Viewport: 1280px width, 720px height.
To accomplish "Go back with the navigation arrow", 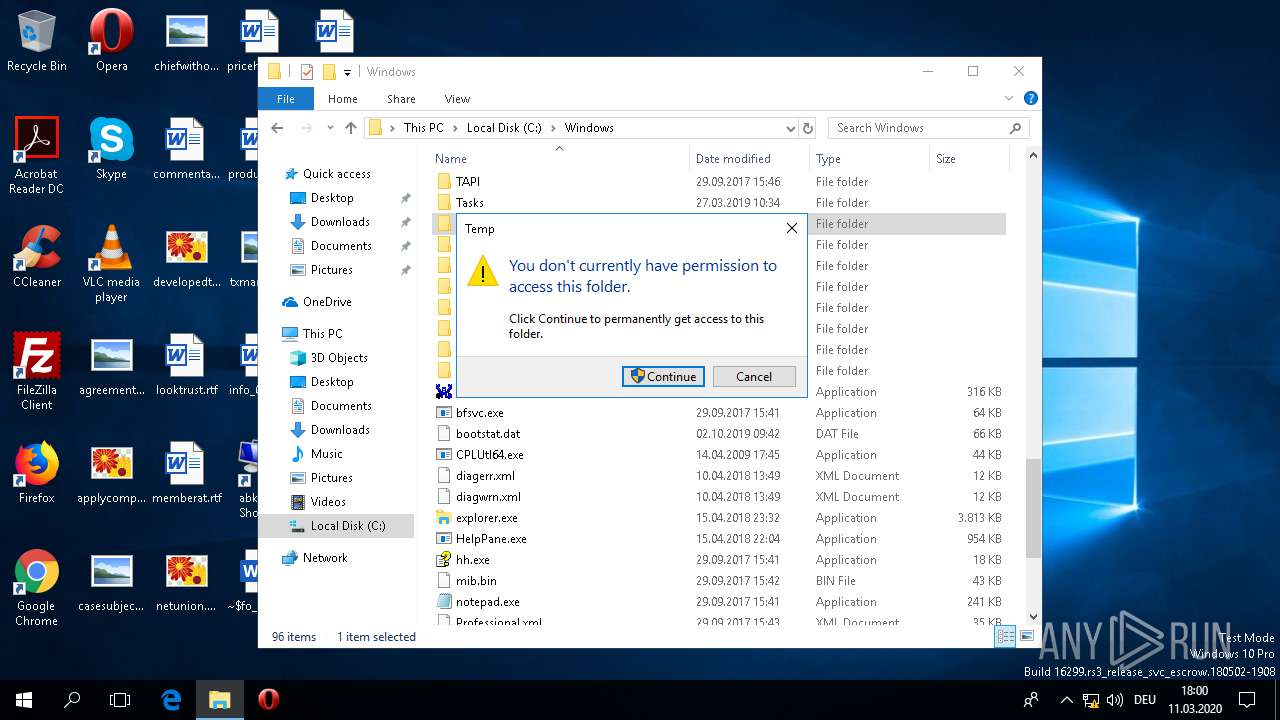I will coord(277,128).
